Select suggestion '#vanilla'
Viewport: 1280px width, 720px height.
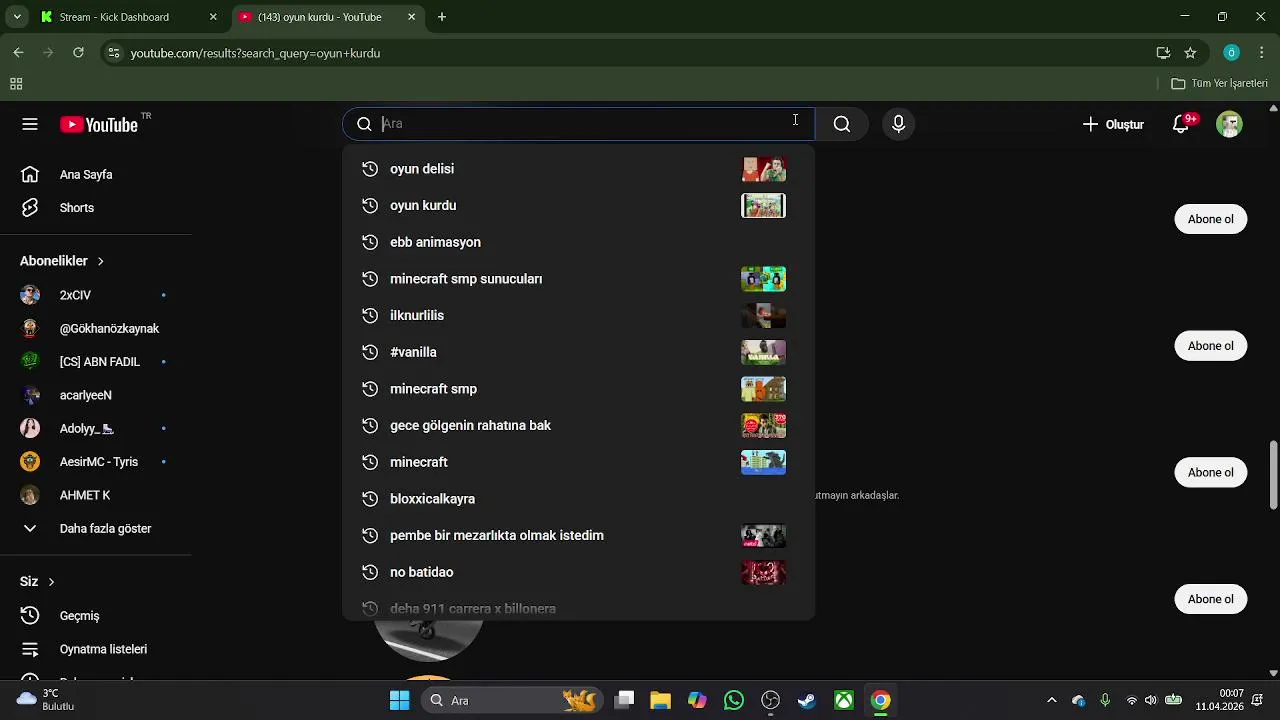point(578,352)
